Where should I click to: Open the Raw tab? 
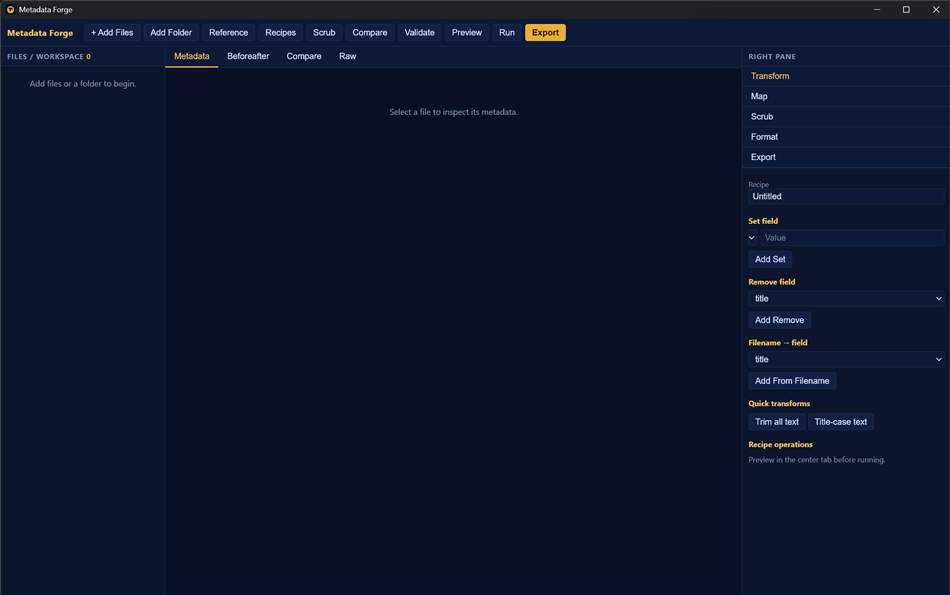pyautogui.click(x=348, y=56)
